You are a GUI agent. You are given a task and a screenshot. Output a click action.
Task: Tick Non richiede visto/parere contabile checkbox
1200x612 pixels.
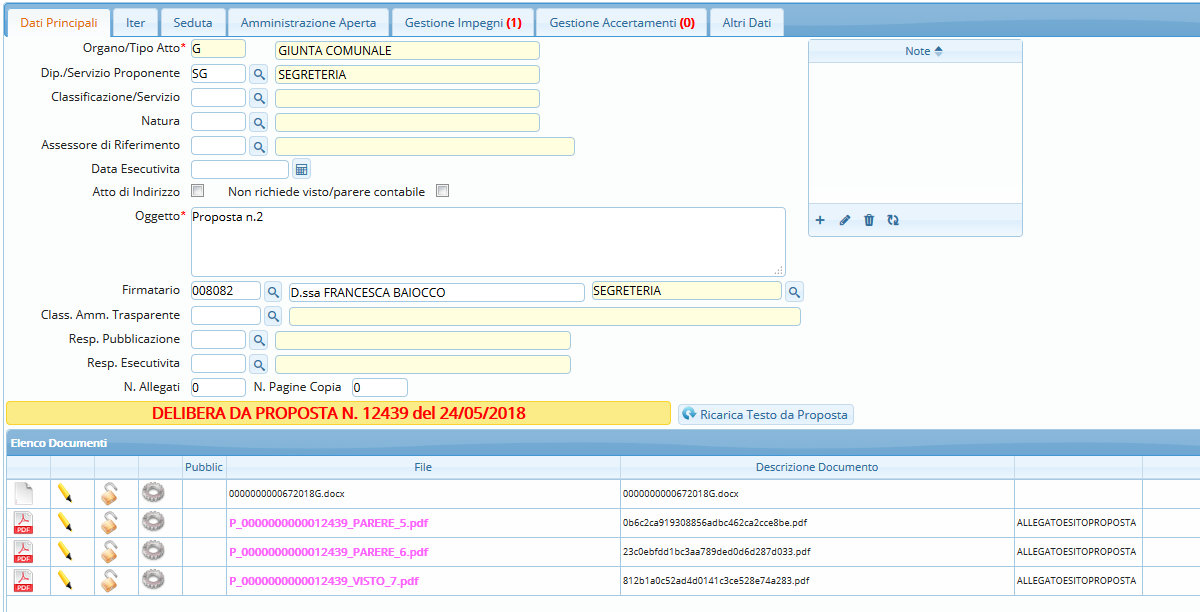[442, 191]
